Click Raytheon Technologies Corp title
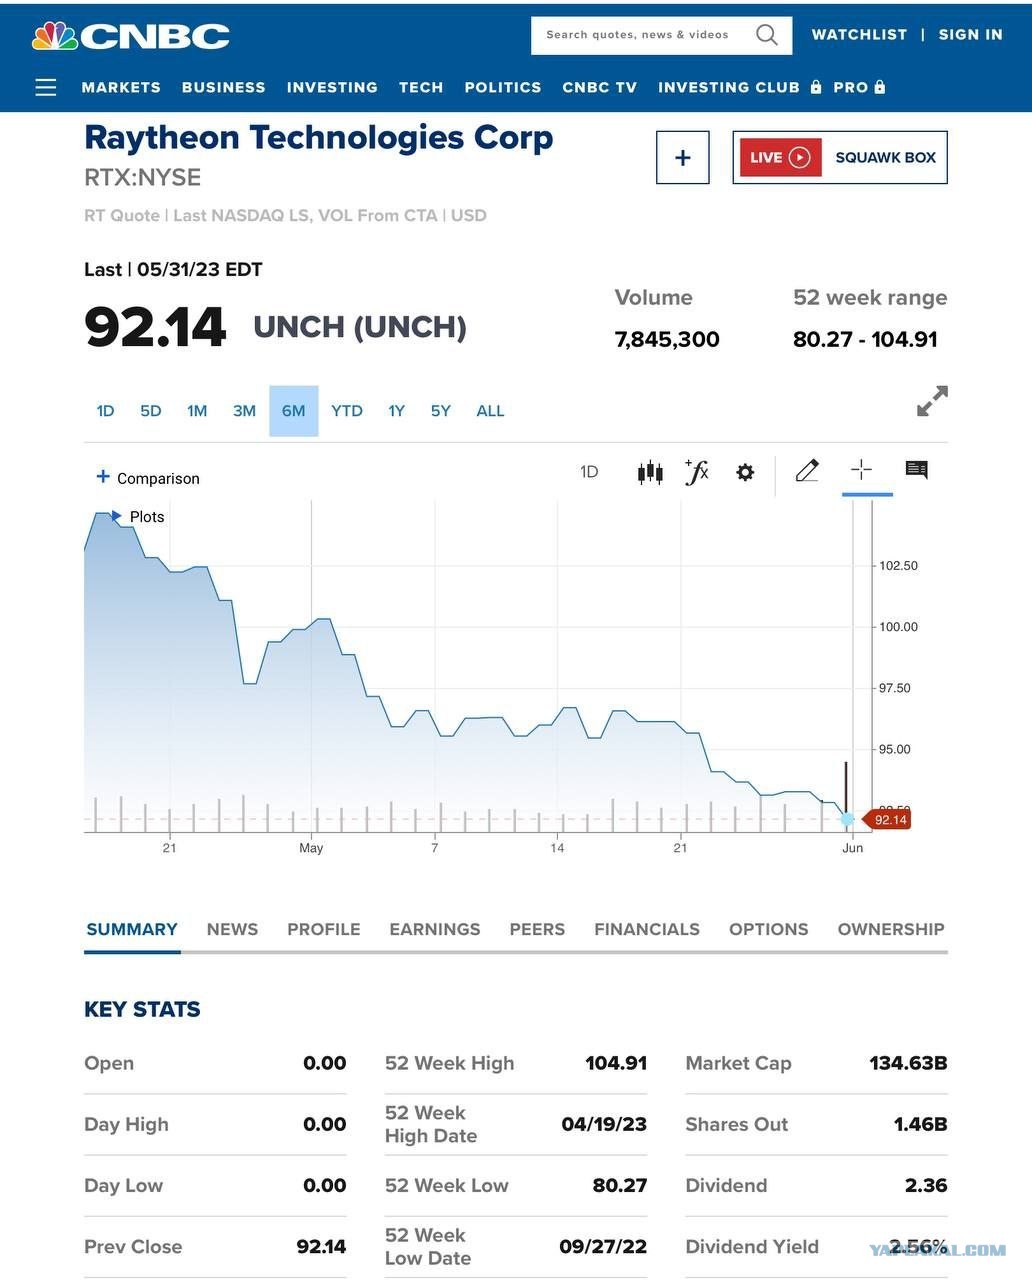This screenshot has width=1032, height=1280. tap(319, 138)
